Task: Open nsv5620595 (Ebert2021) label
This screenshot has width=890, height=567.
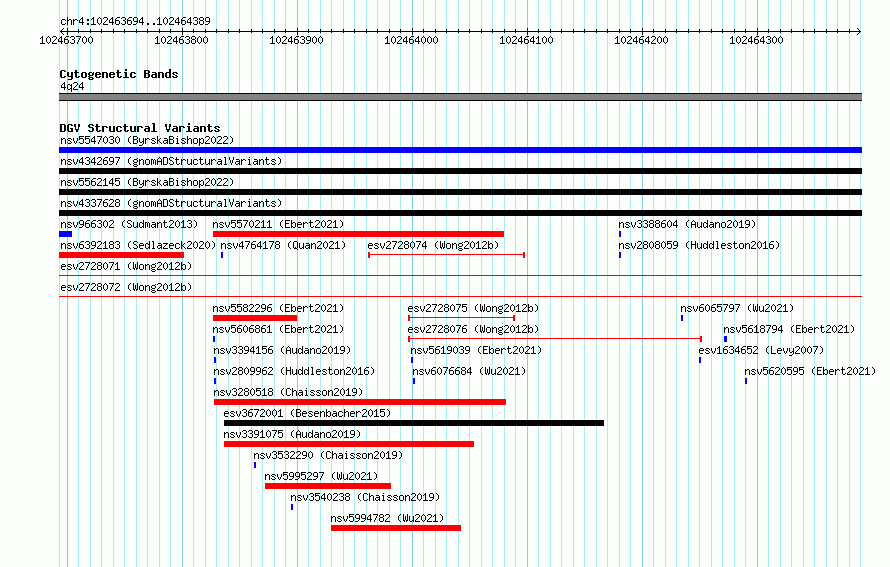Action: 810,371
